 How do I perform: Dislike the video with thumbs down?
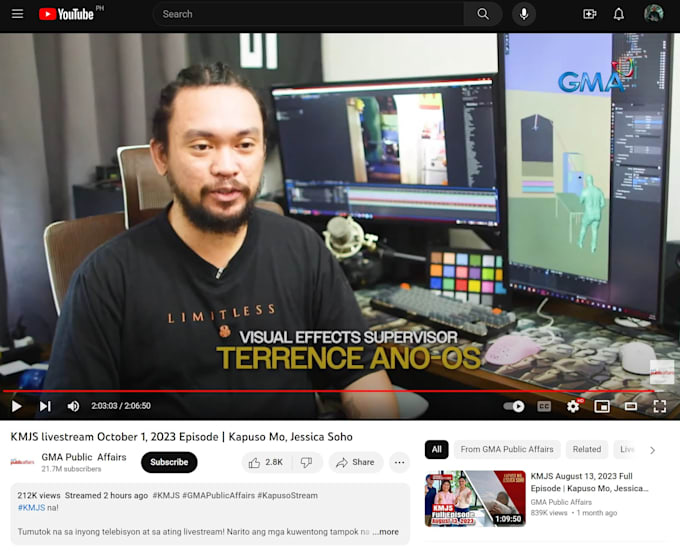point(307,463)
